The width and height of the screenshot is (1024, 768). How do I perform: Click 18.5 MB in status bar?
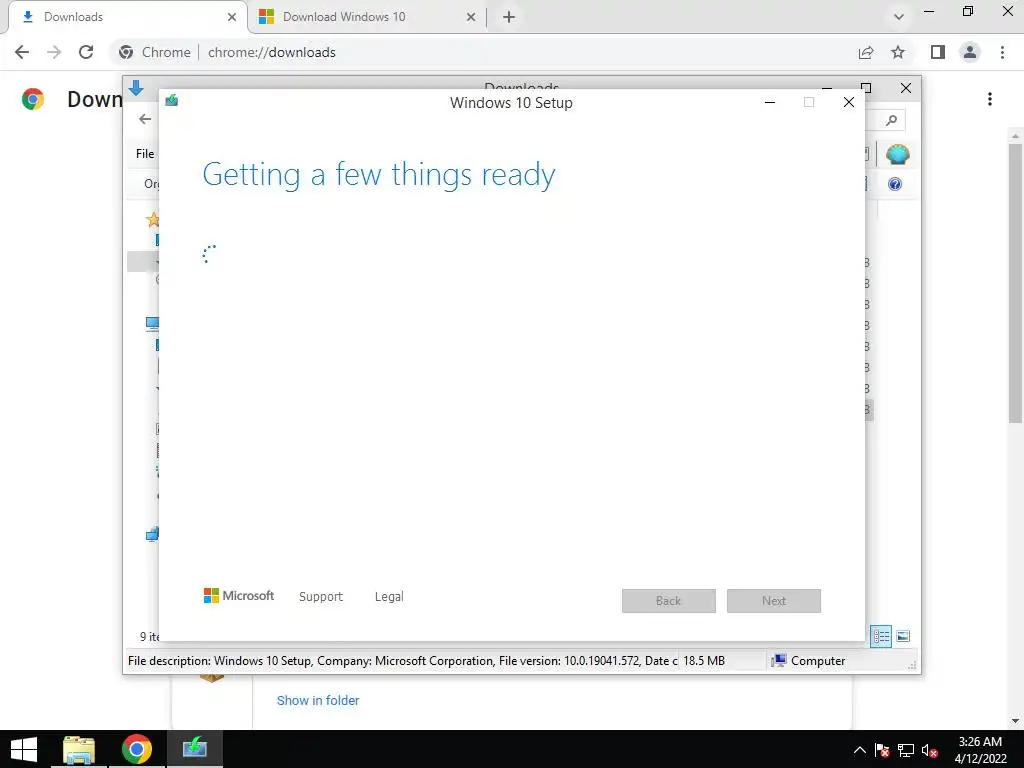click(x=704, y=661)
